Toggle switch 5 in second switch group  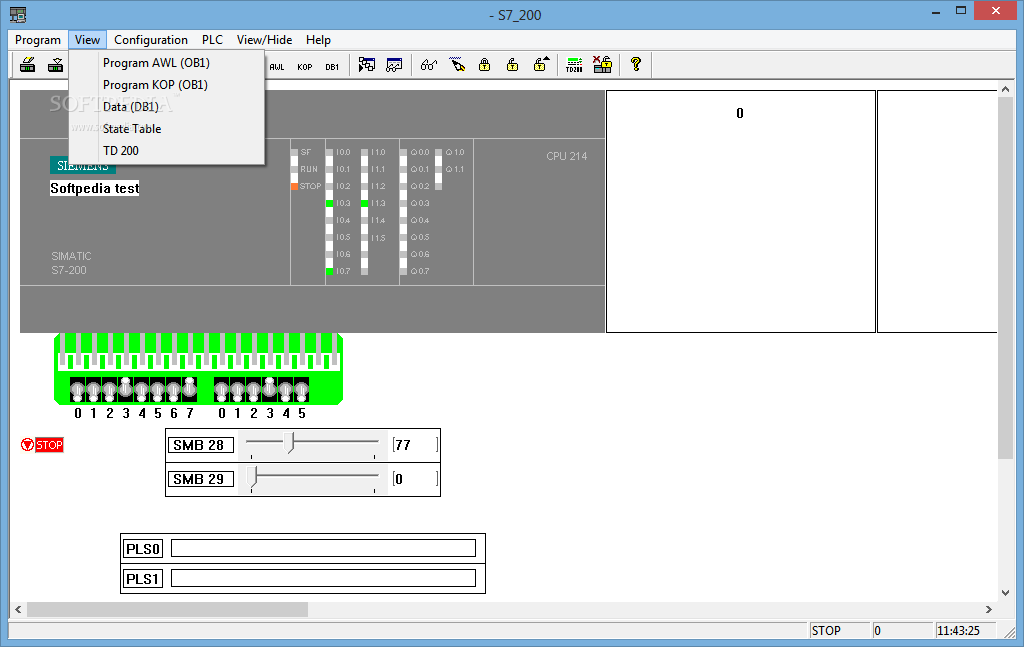point(302,390)
